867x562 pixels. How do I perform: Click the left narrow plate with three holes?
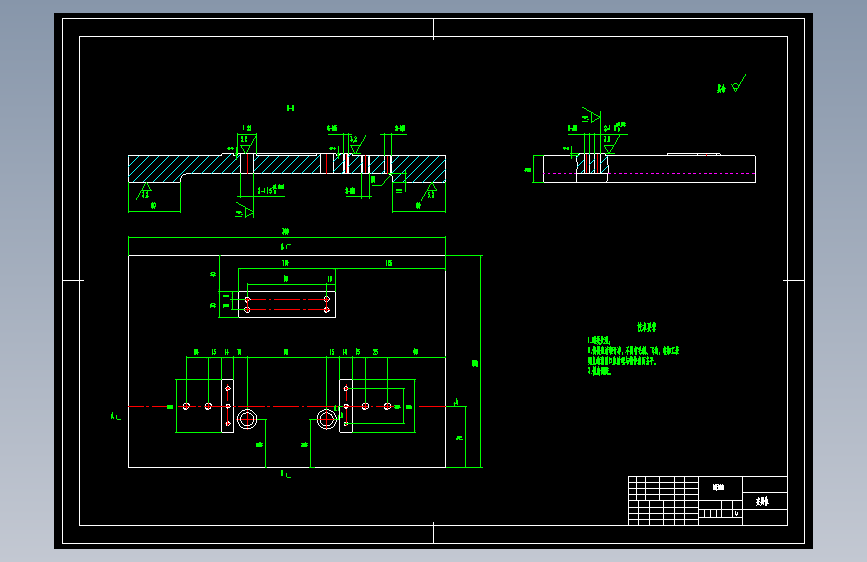click(228, 406)
